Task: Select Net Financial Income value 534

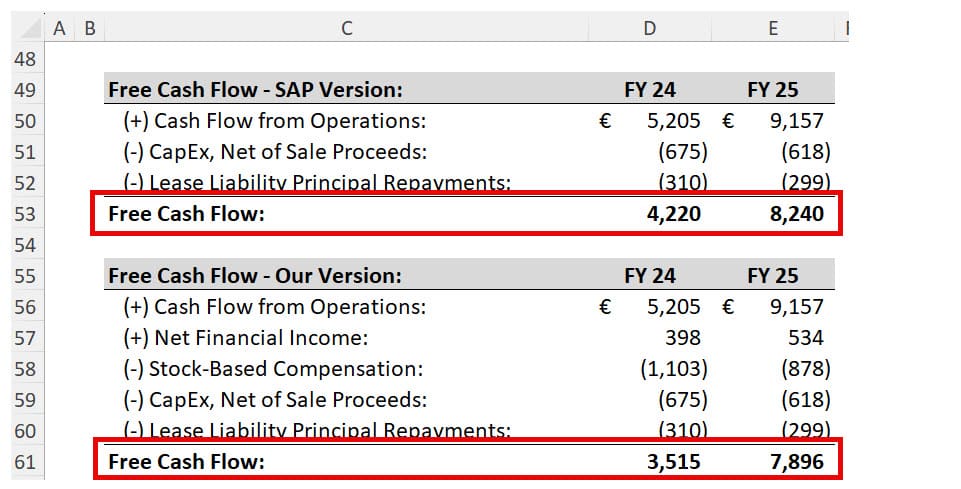Action: [805, 338]
